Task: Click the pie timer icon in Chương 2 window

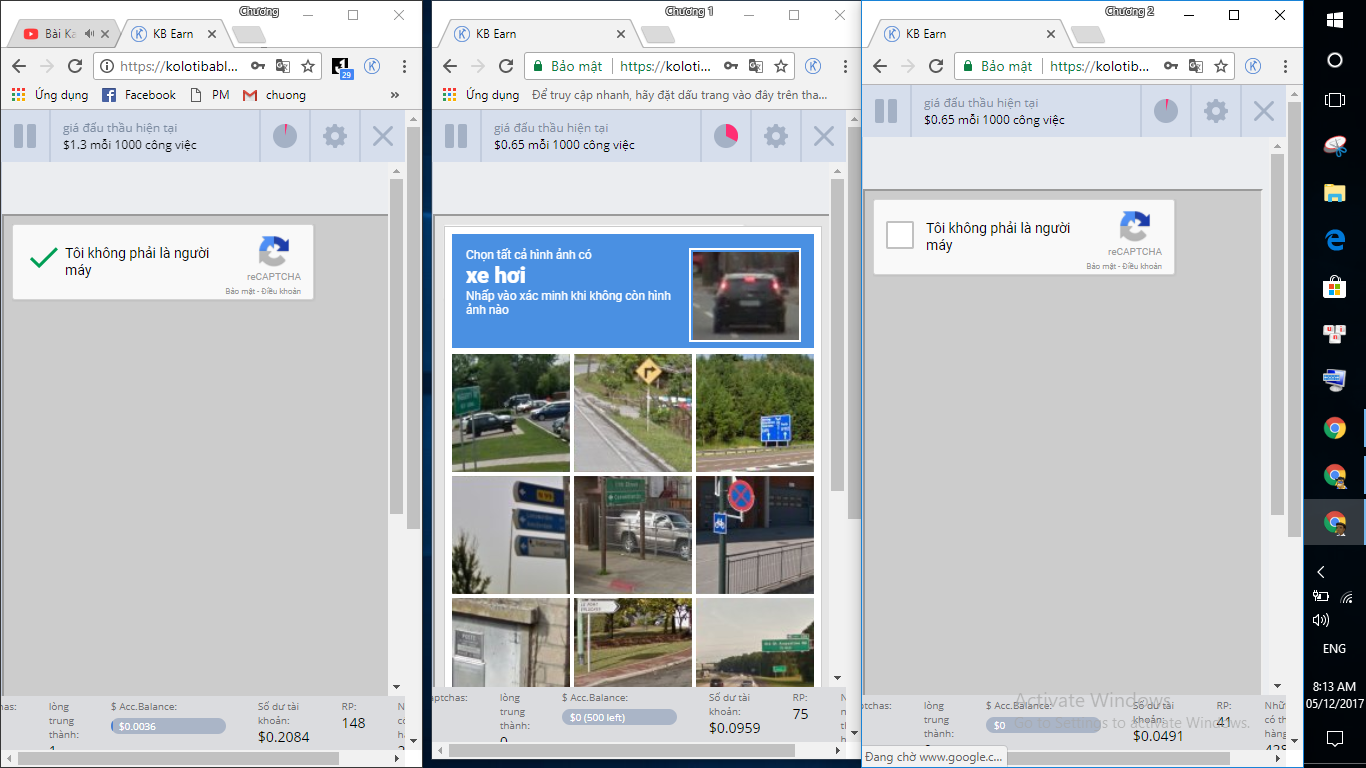Action: [1166, 110]
